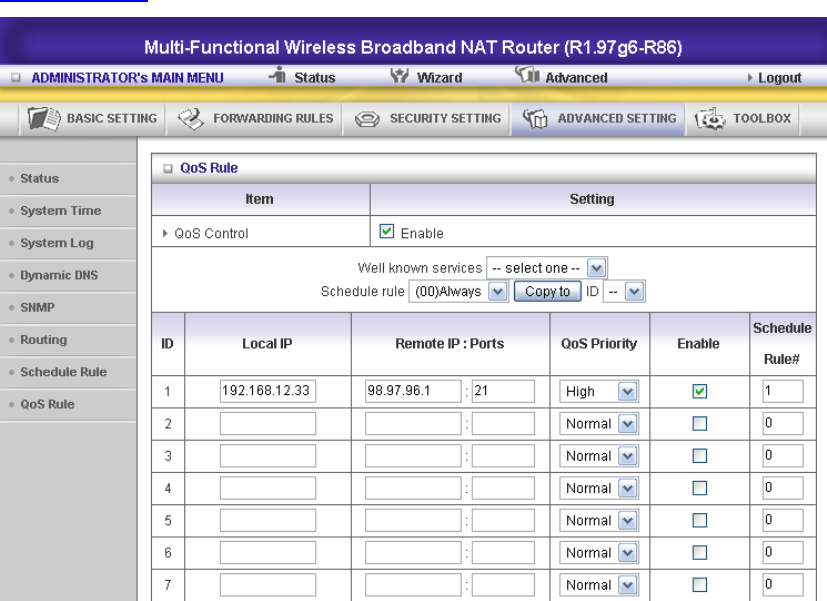Switch to the Security Setting tab
The width and height of the screenshot is (827, 601).
[427, 119]
